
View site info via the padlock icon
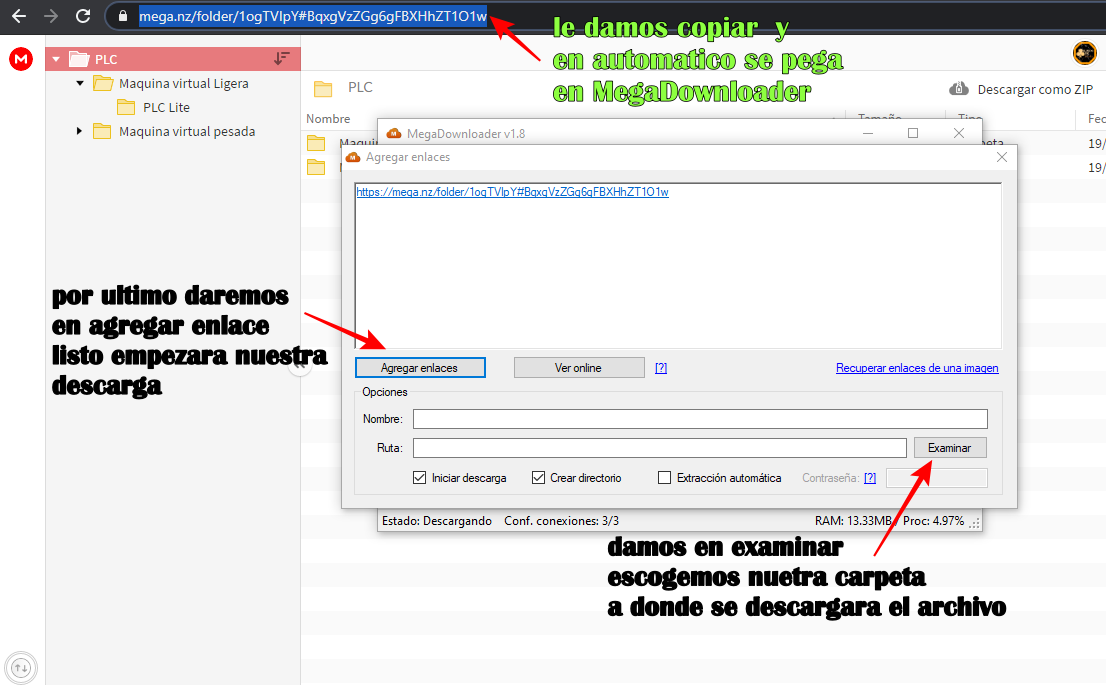[x=123, y=16]
